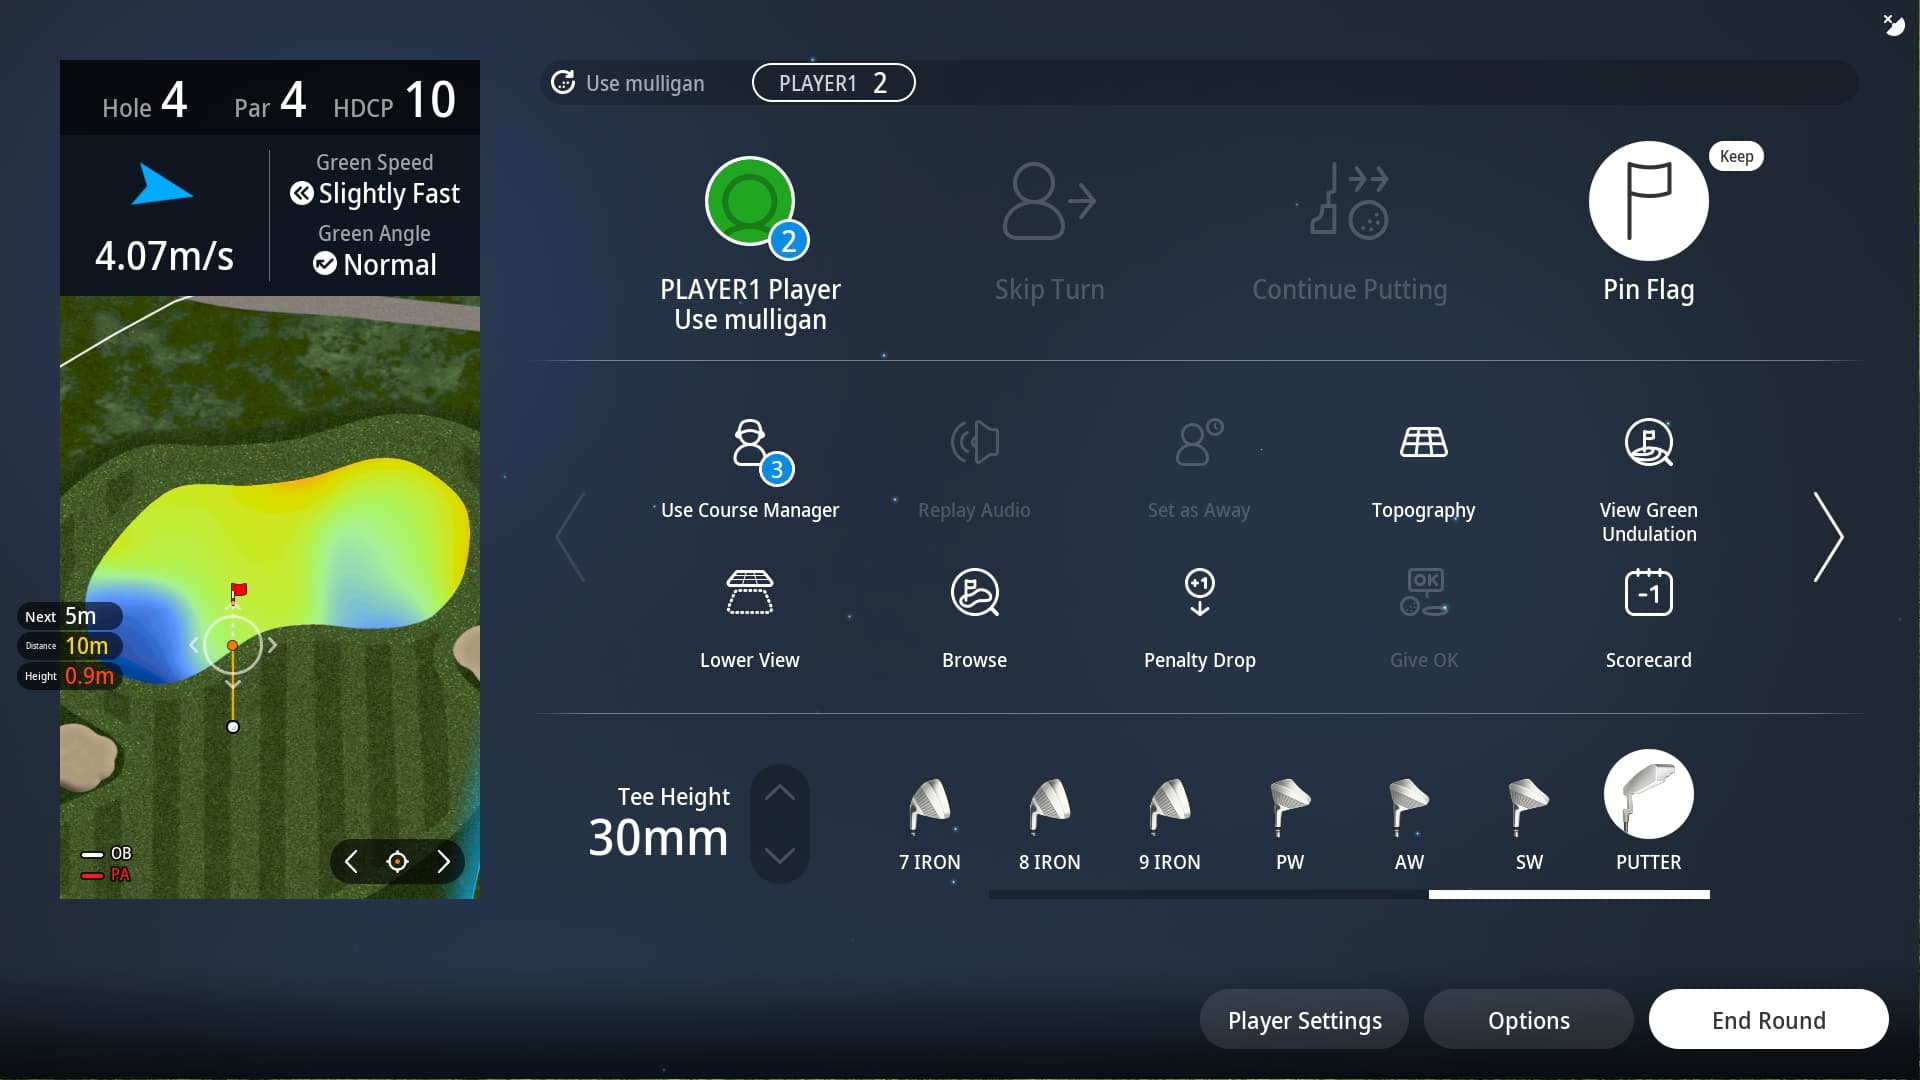Image resolution: width=1920 pixels, height=1080 pixels.
Task: Select the Browse course icon
Action: pos(974,593)
